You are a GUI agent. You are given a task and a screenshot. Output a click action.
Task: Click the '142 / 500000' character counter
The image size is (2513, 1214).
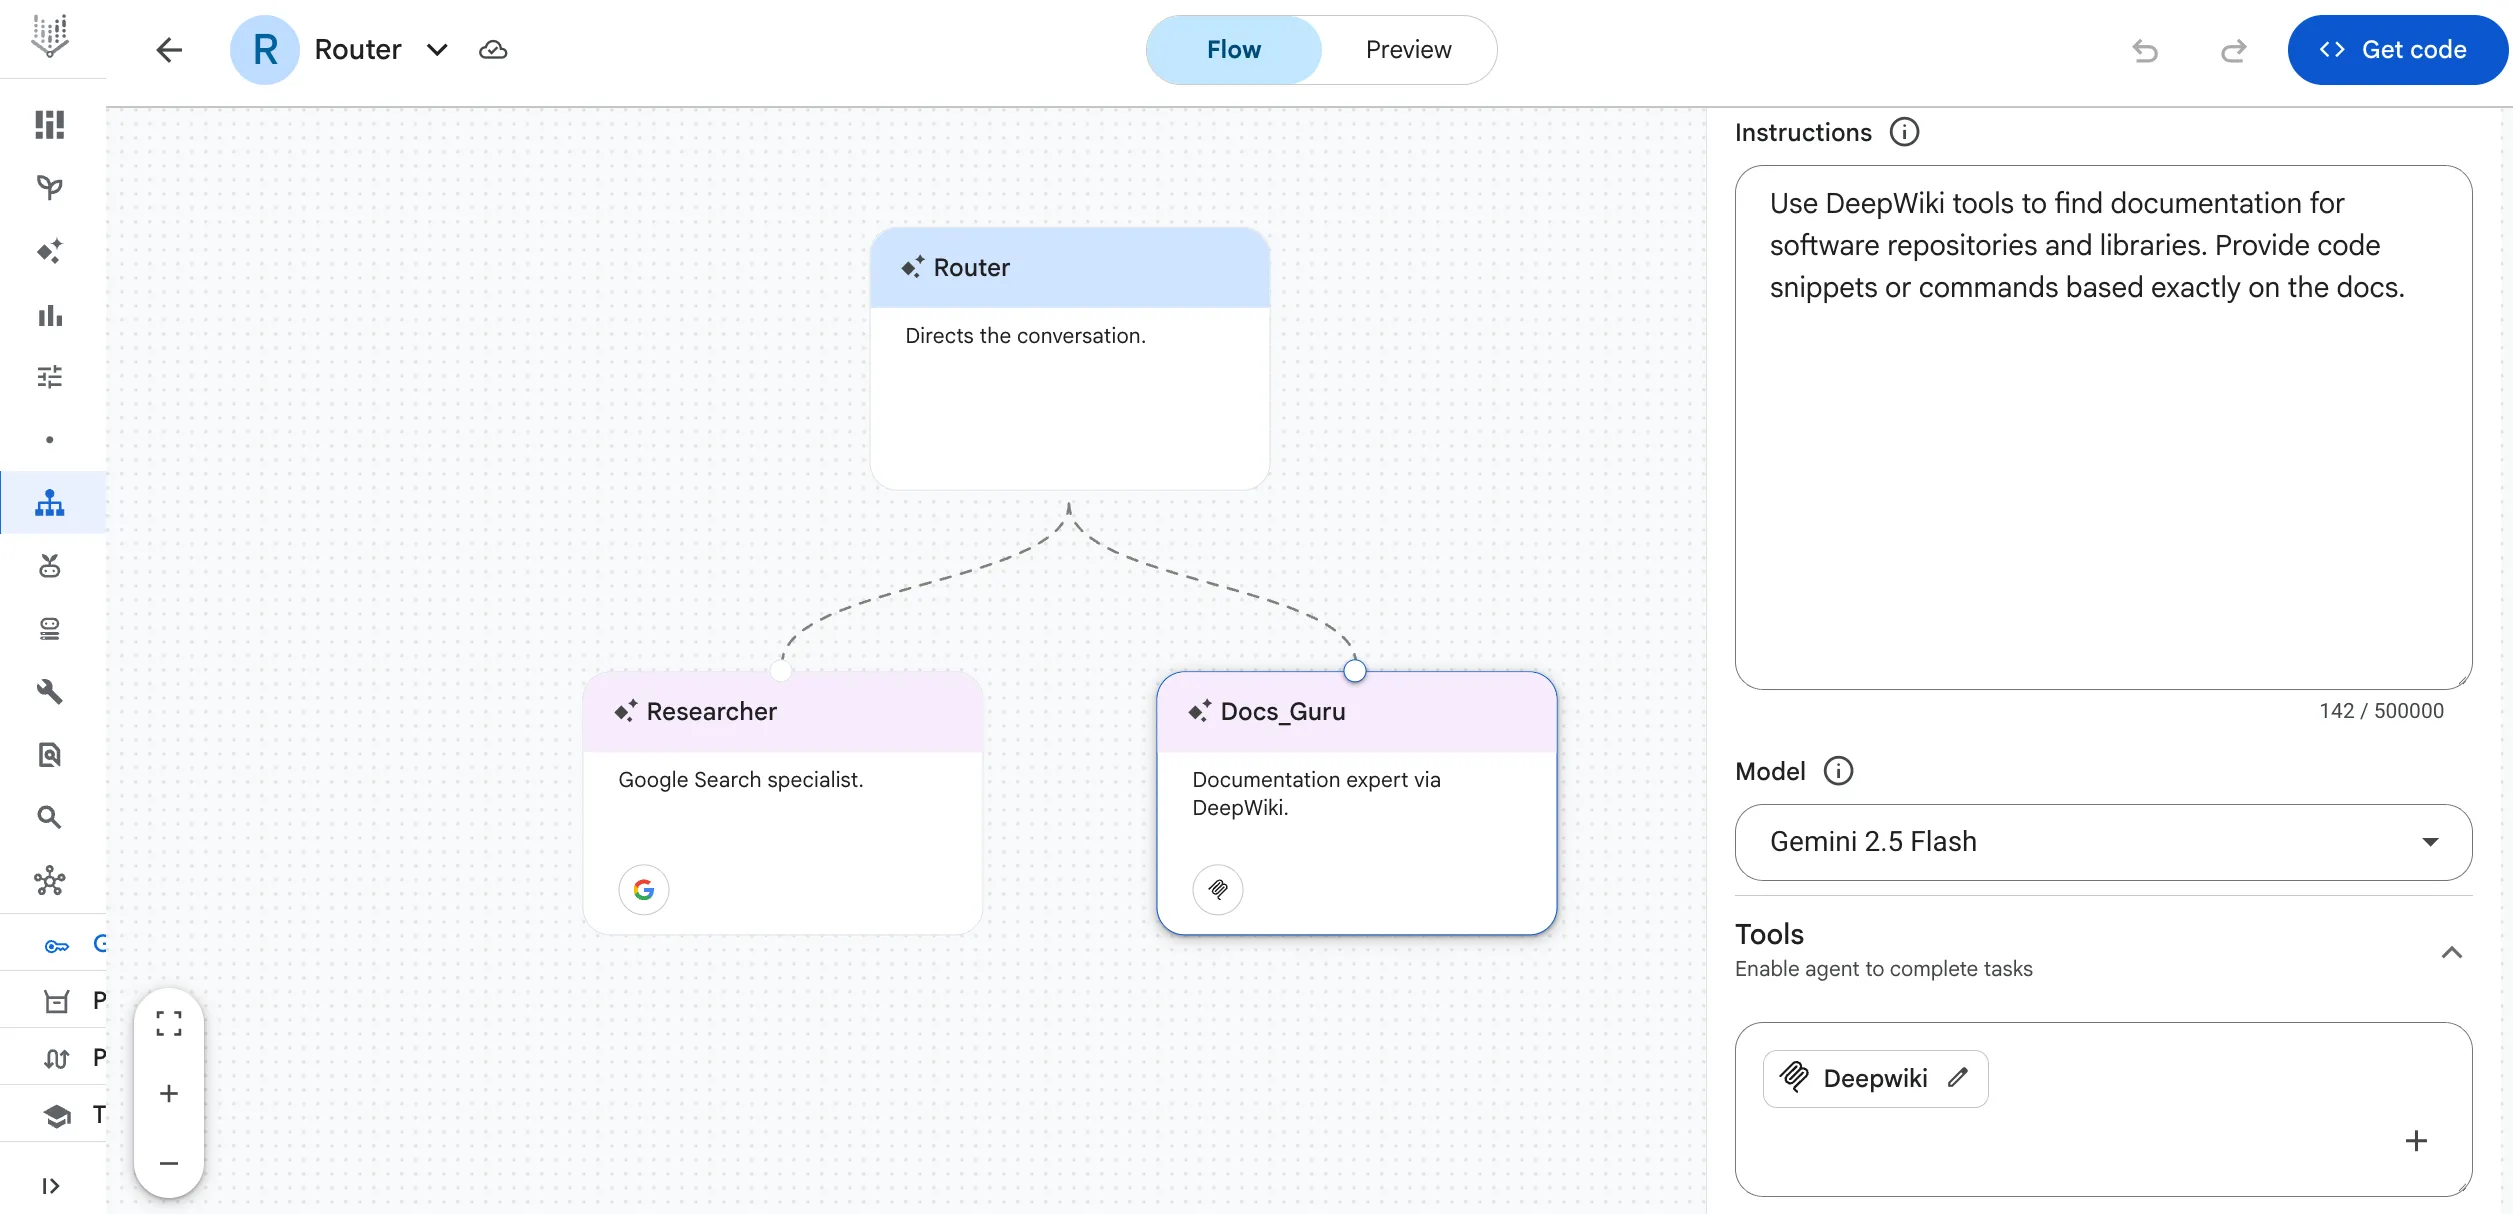2381,711
